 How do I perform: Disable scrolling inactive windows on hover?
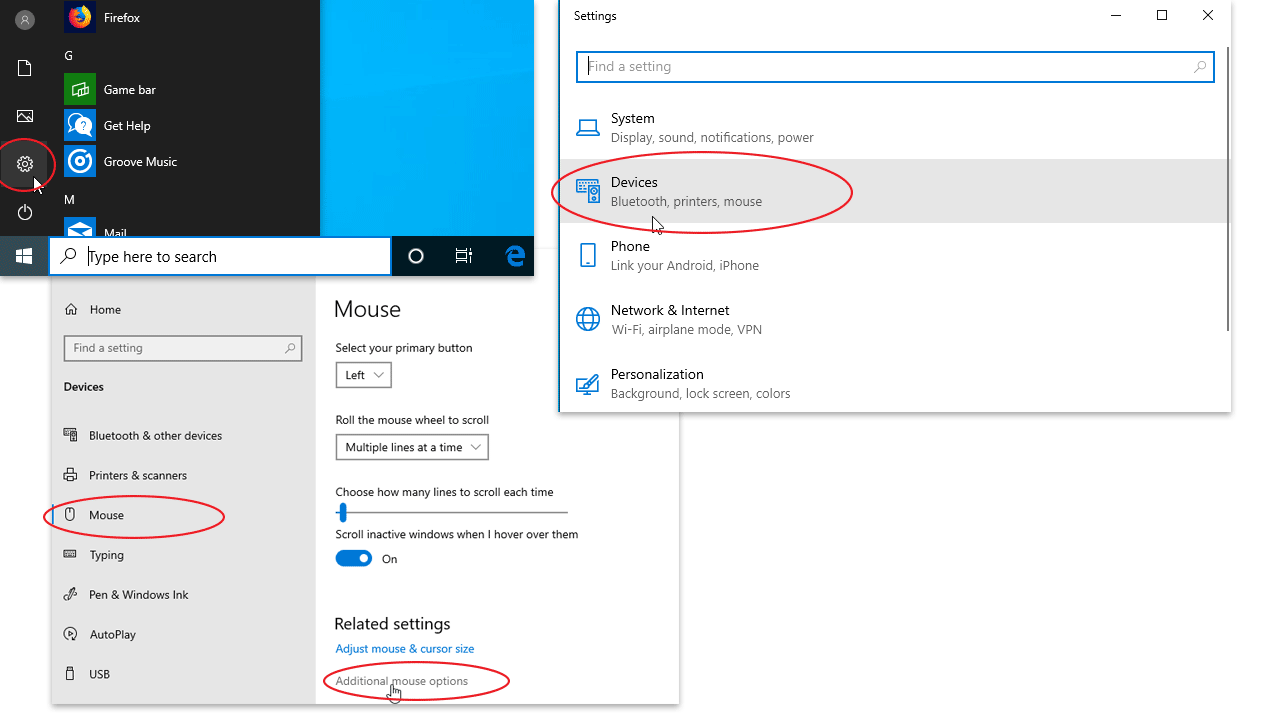pos(353,558)
